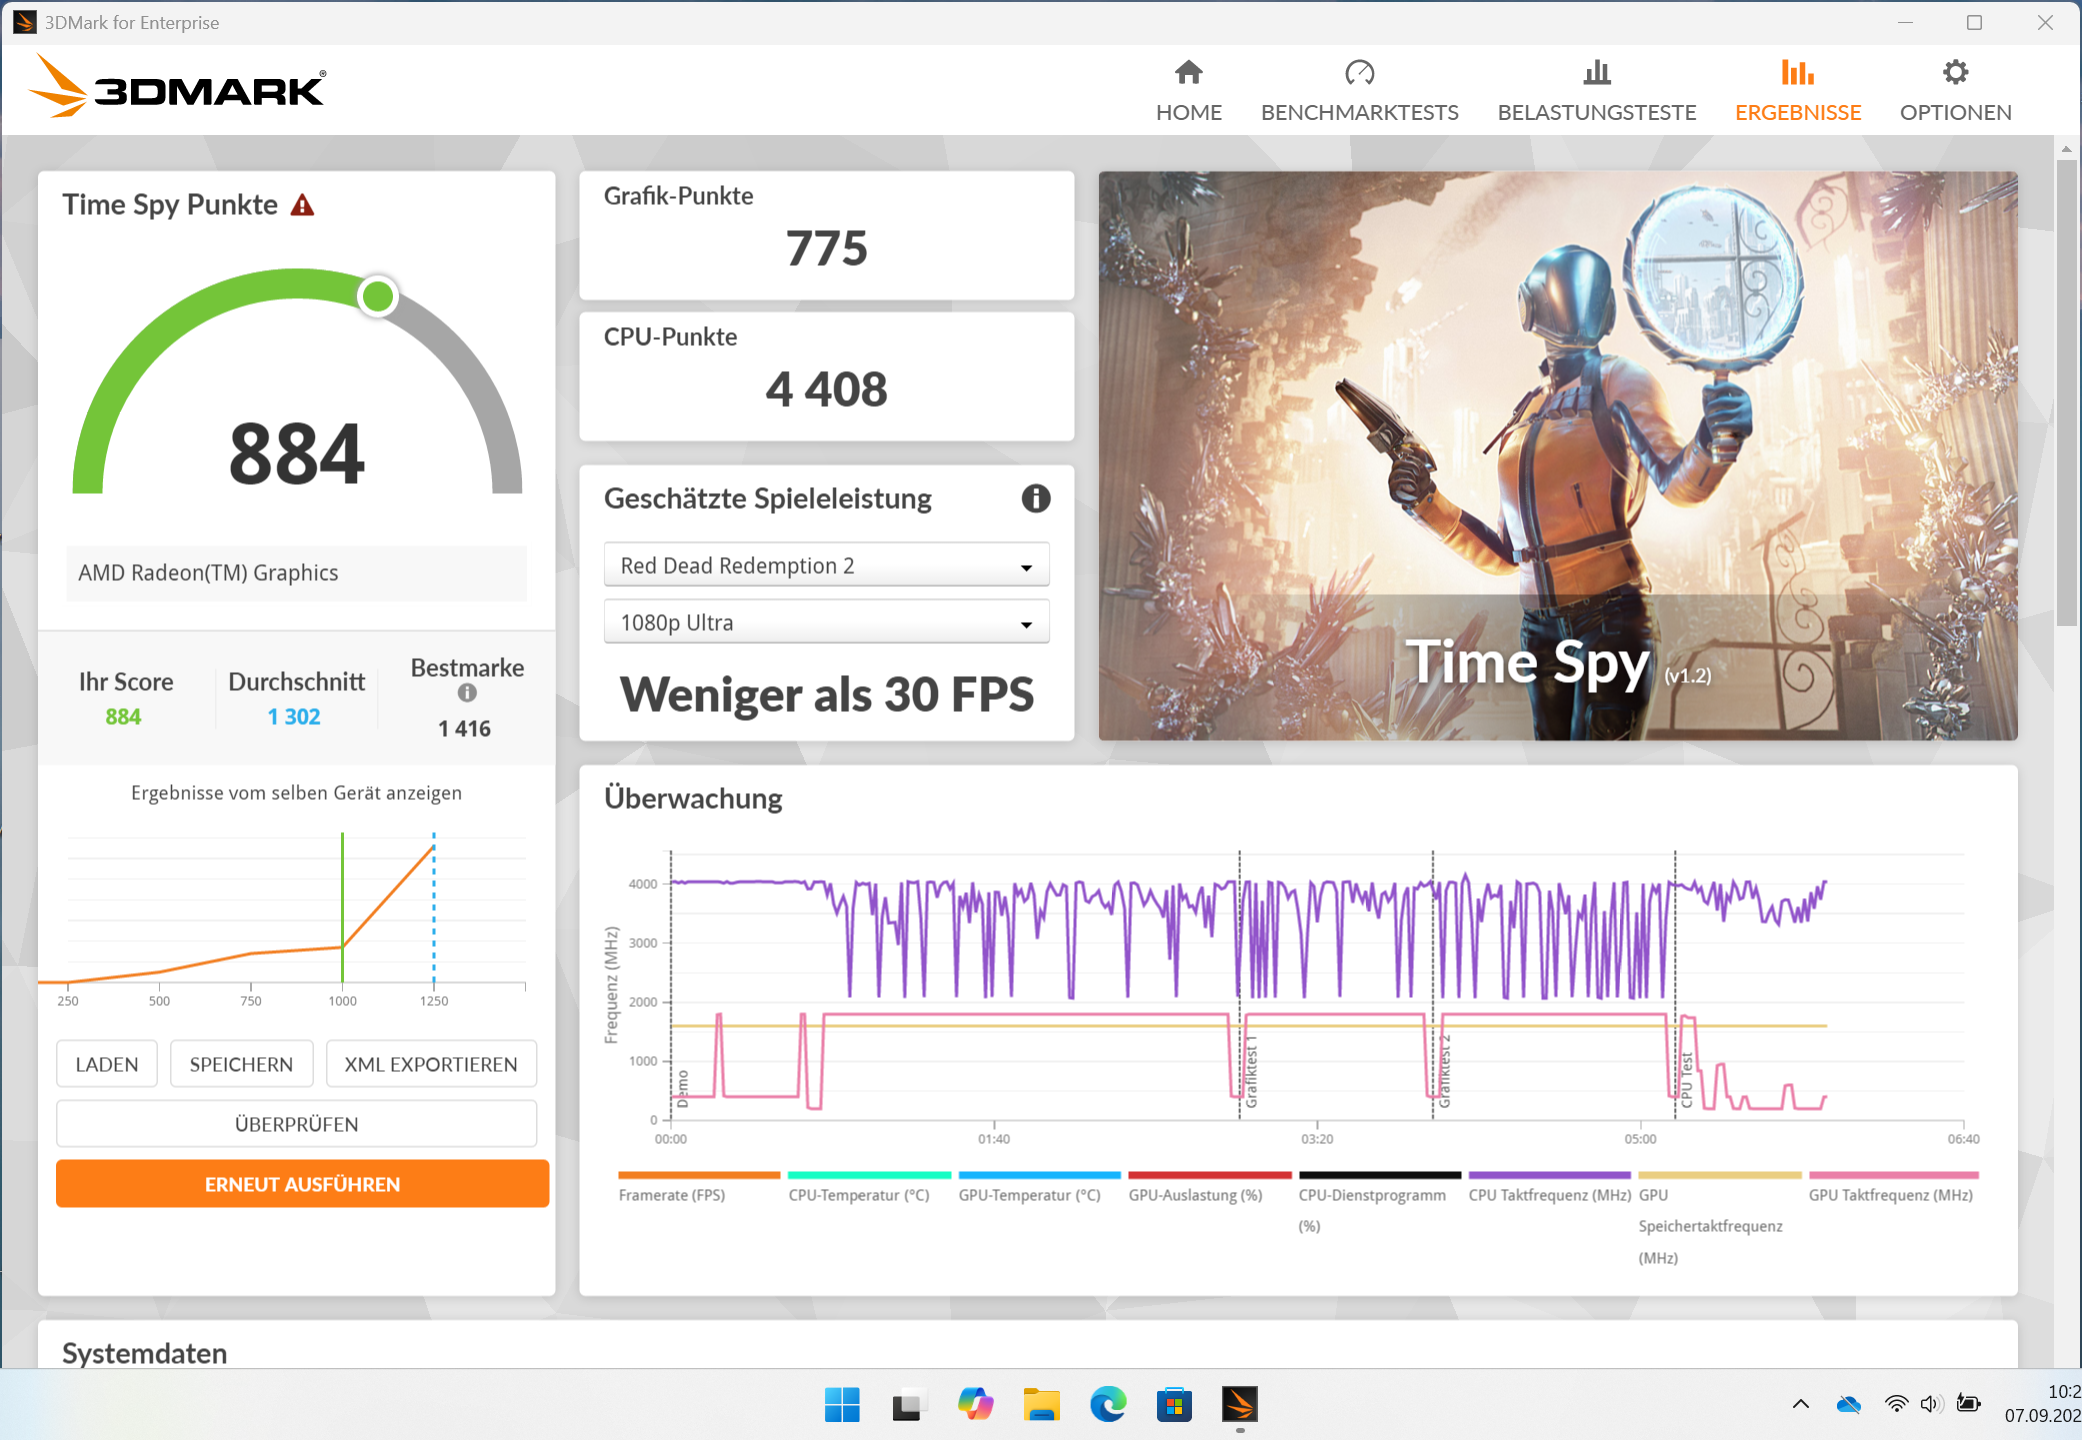Click AMD Radeon(TM) Graphics label
This screenshot has height=1440, width=2082.
pos(208,573)
